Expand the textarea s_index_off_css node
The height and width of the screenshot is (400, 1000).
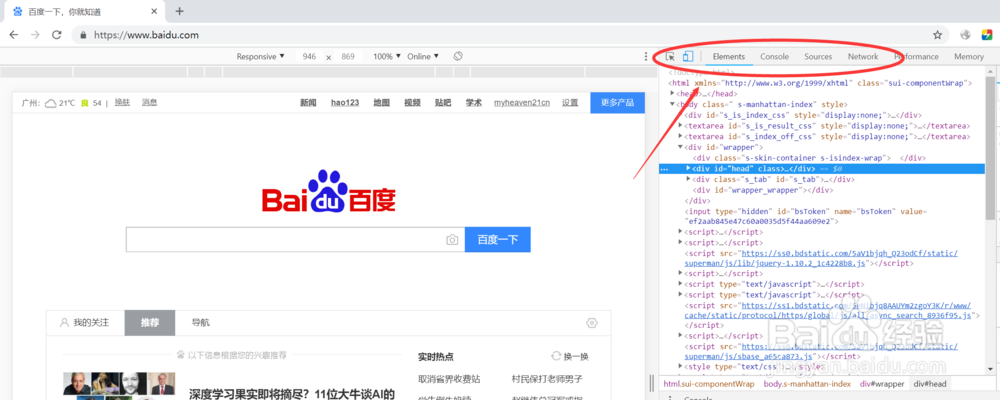pos(680,137)
